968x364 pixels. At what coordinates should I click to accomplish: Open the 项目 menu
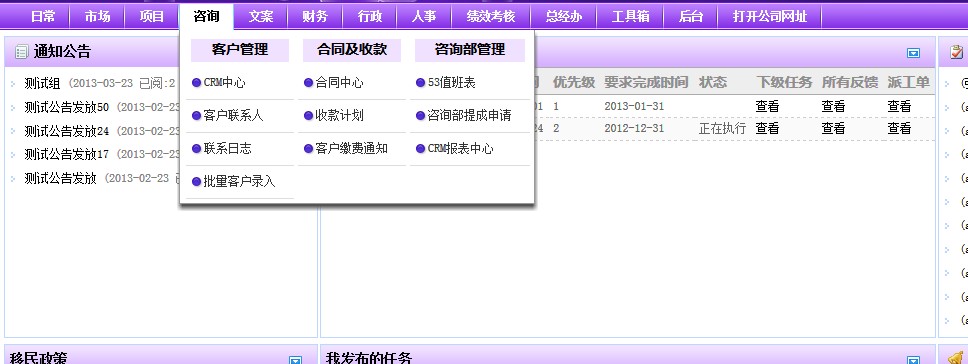152,17
